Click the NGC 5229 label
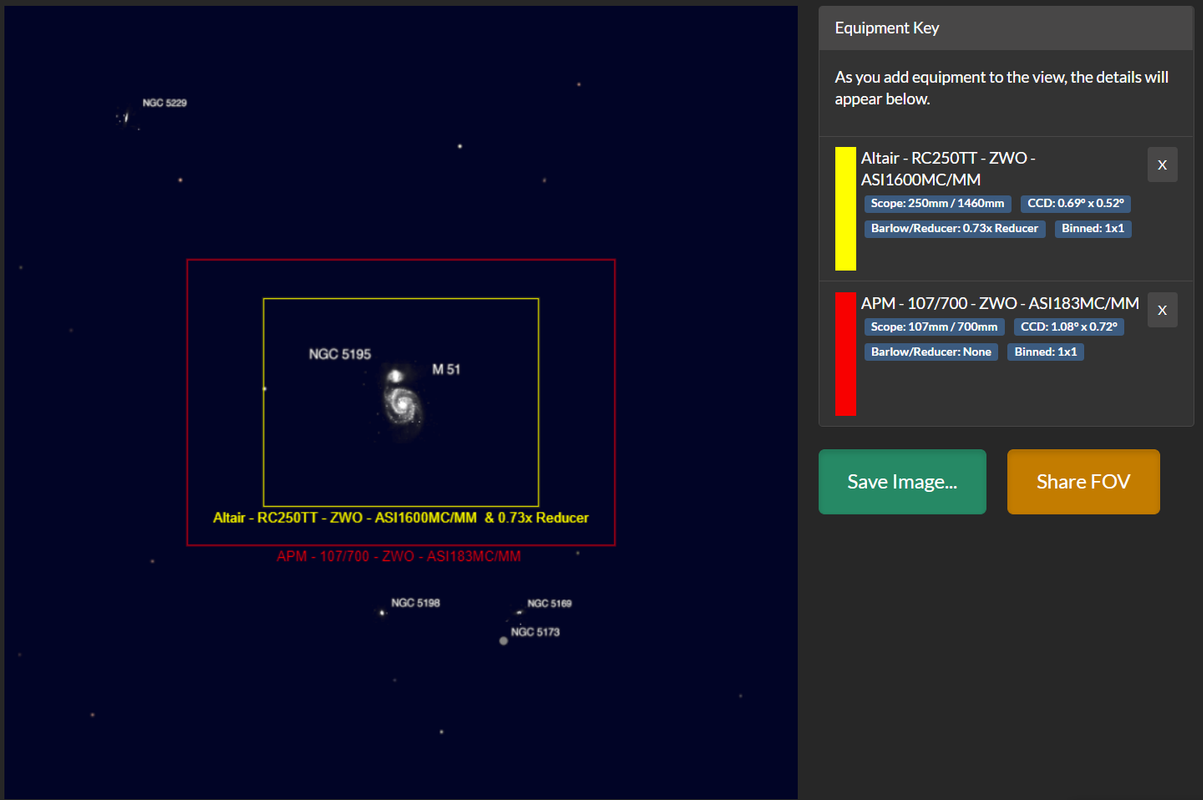This screenshot has height=800, width=1203. (164, 103)
